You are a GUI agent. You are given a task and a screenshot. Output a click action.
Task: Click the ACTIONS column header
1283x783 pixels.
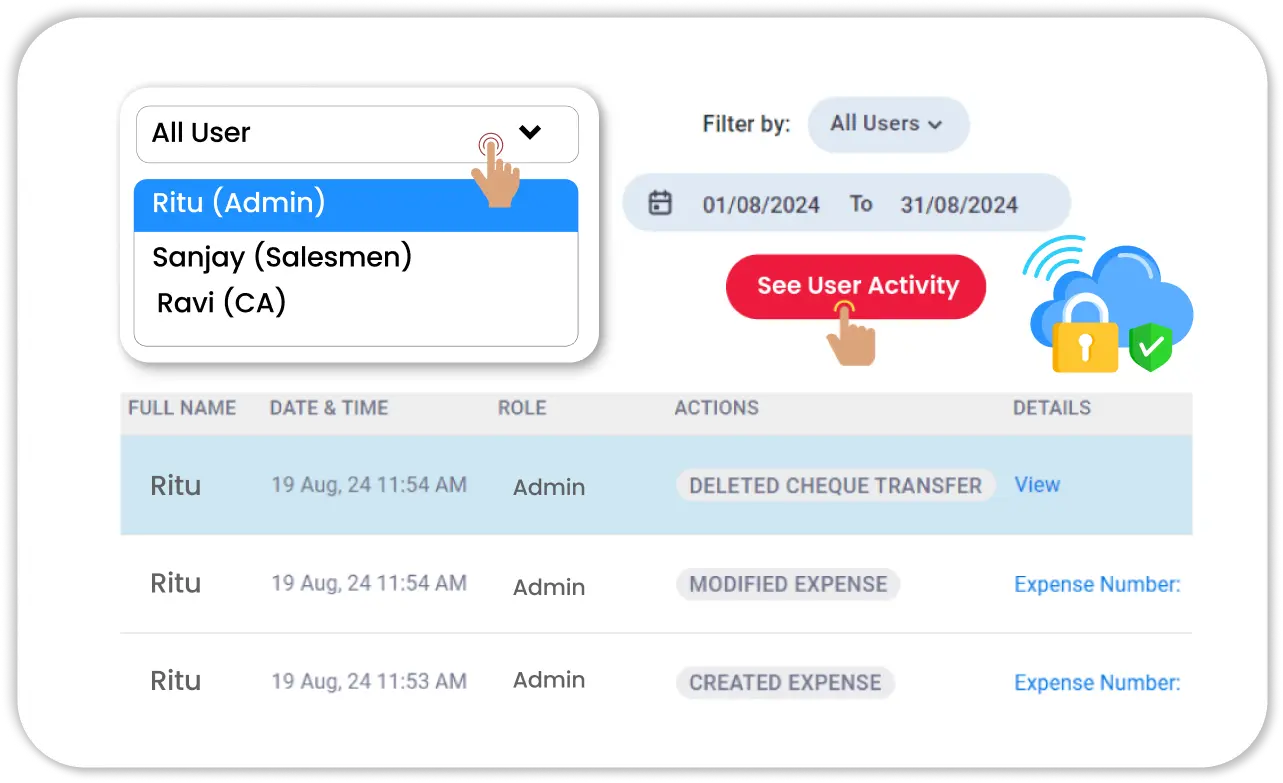click(716, 408)
